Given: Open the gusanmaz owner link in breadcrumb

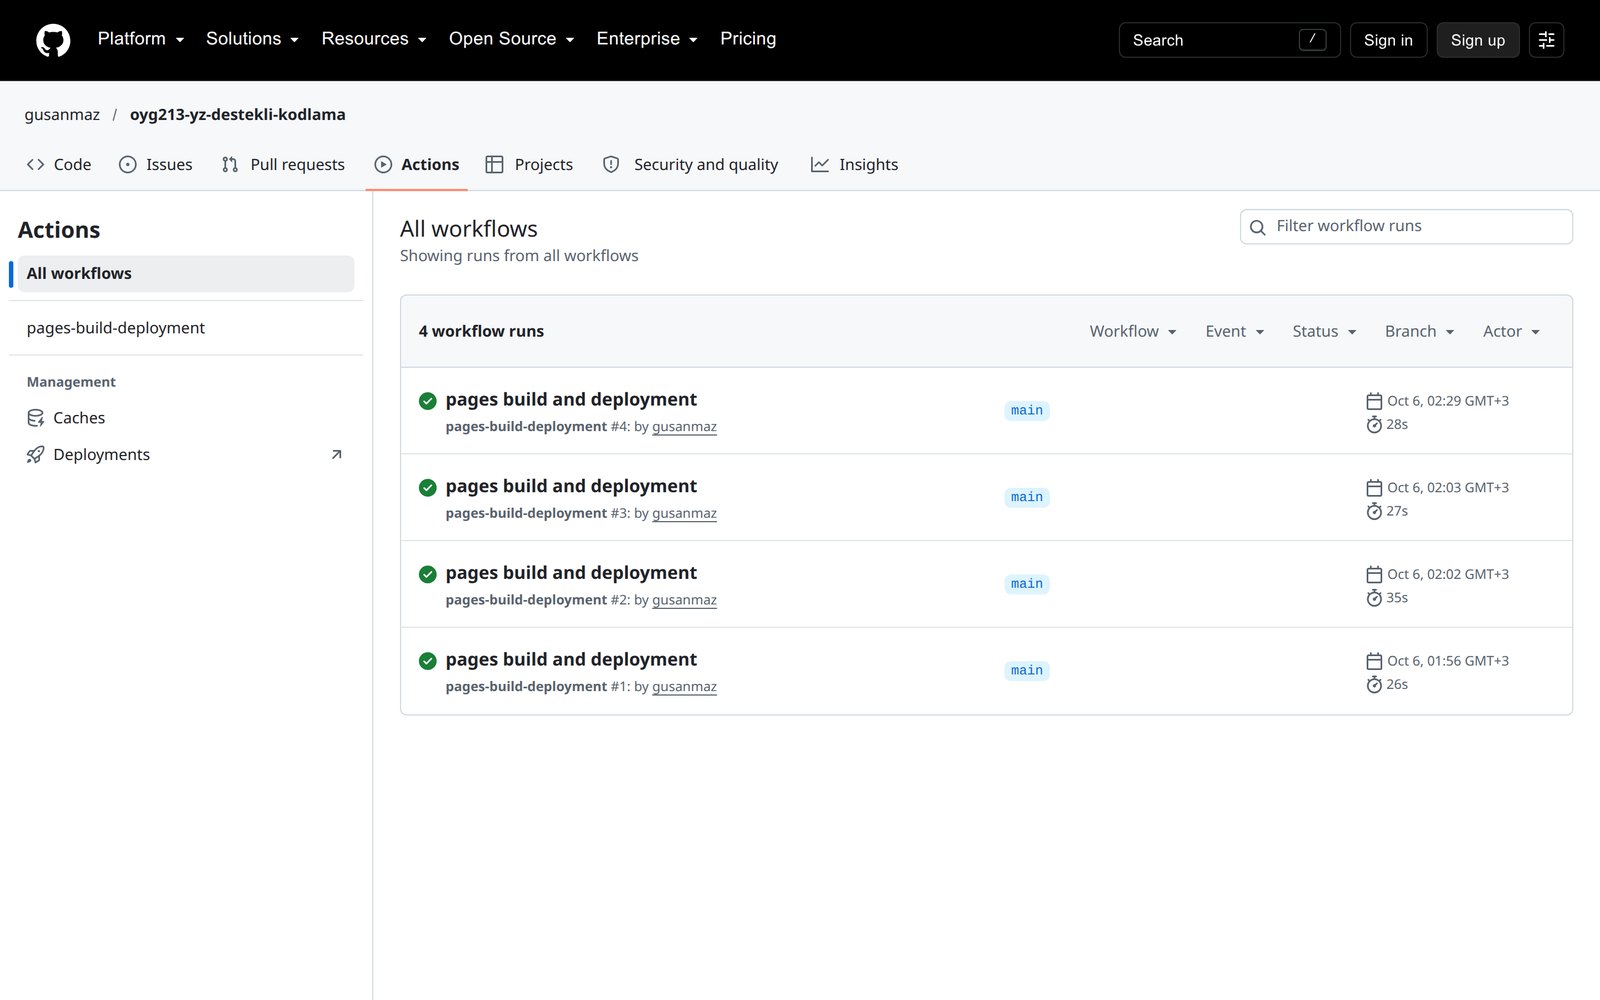Looking at the screenshot, I should click(62, 115).
